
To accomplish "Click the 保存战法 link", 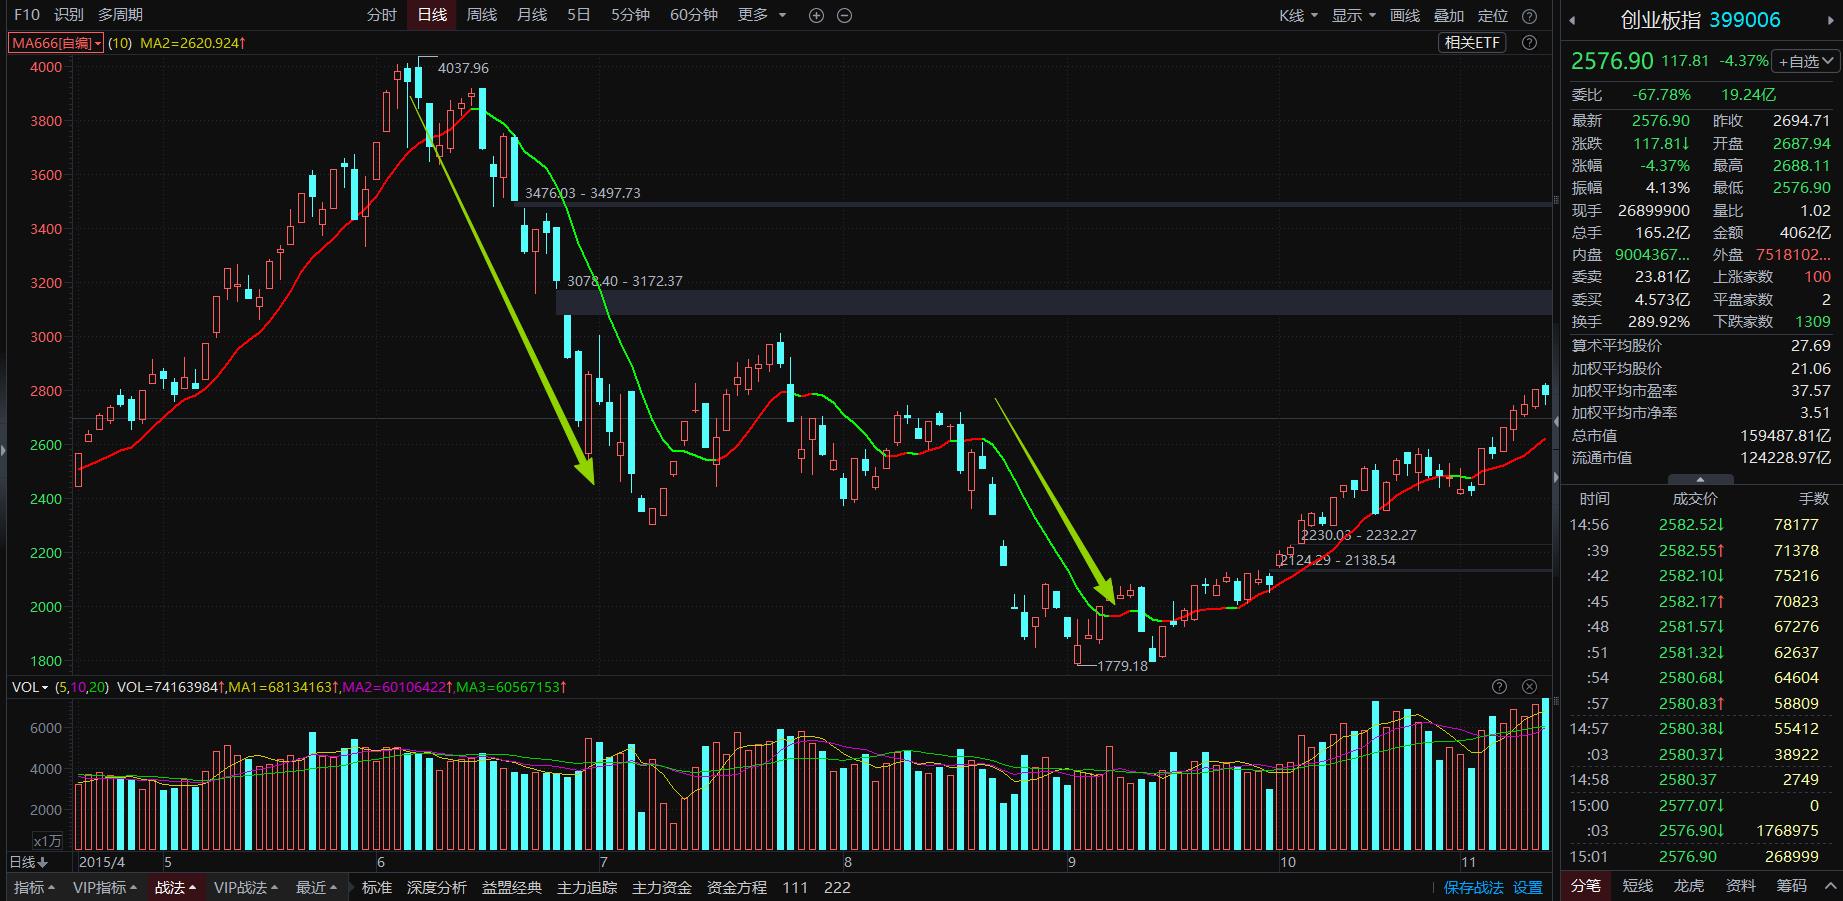I will point(1473,887).
